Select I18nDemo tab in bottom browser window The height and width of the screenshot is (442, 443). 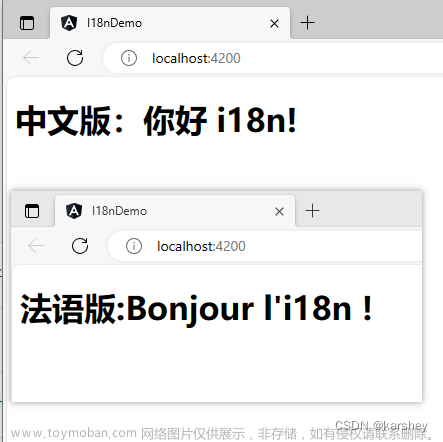click(x=175, y=211)
